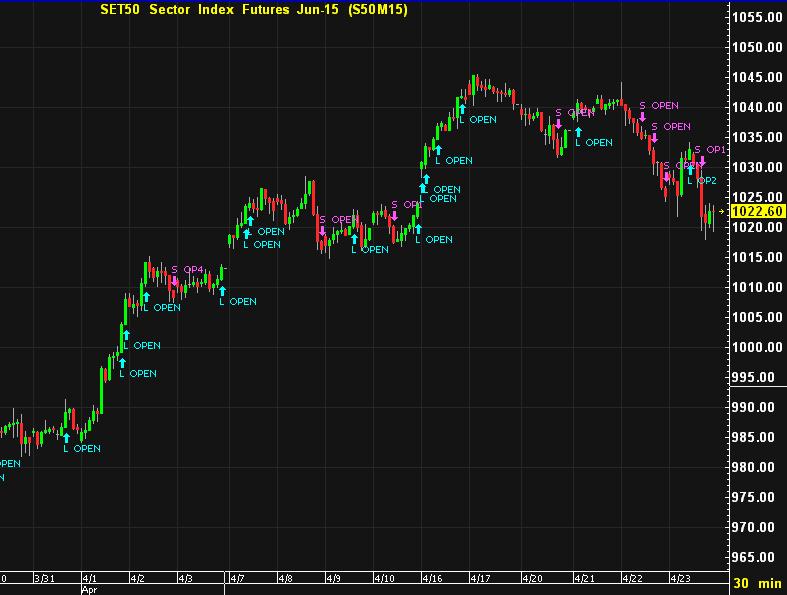Click the 965.00 price scale label
Image resolution: width=787 pixels, height=595 pixels.
[x=756, y=557]
